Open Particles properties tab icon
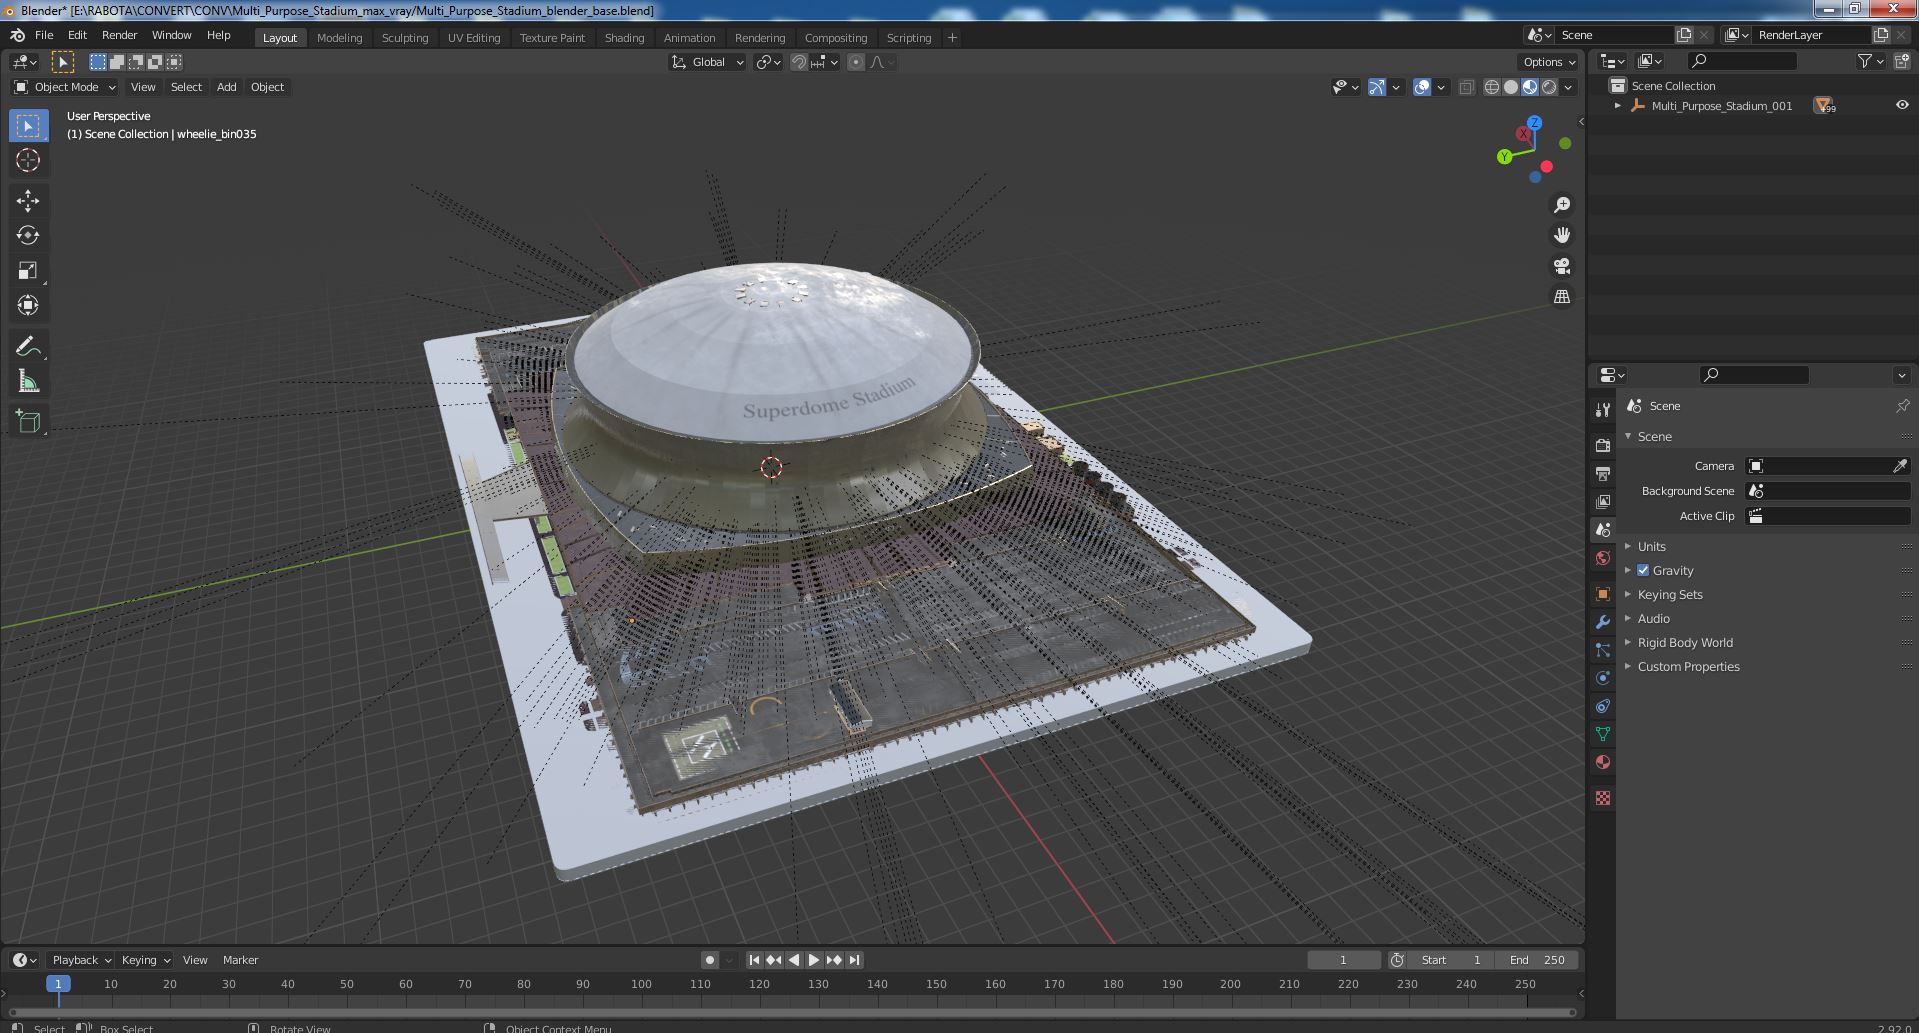The height and width of the screenshot is (1033, 1919). [1603, 650]
